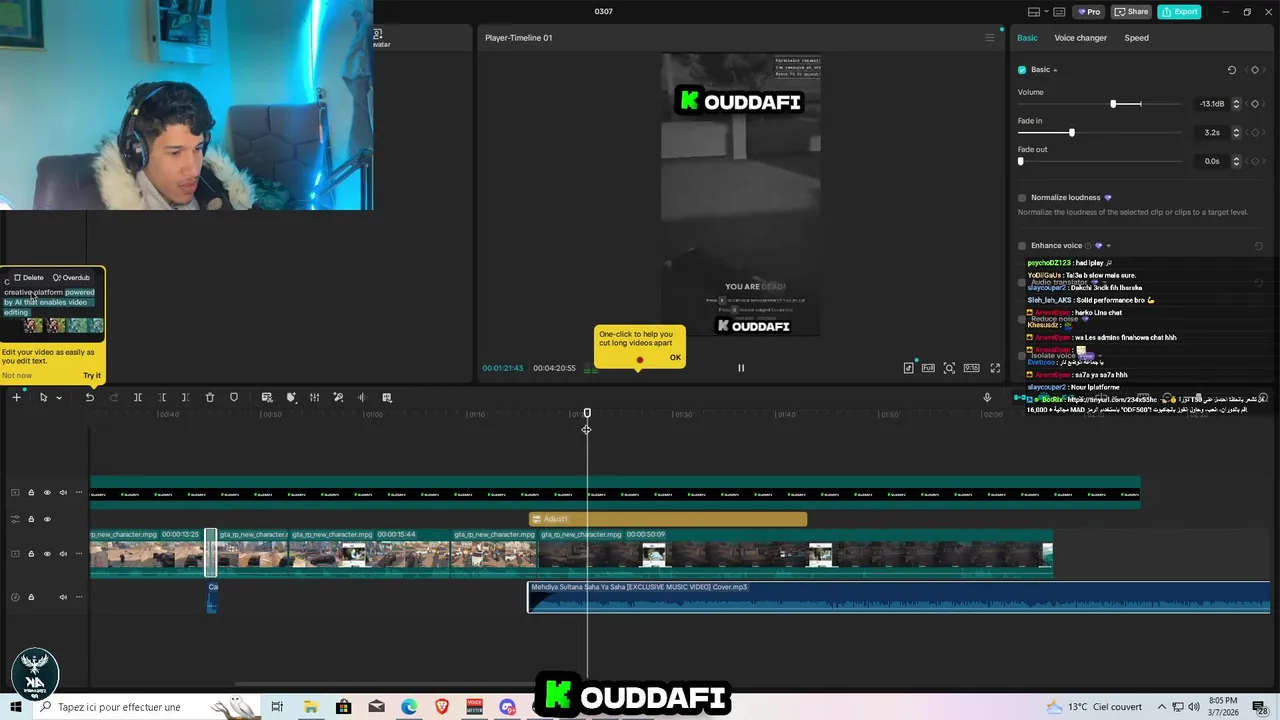The image size is (1280, 720).
Task: Collapse the Basic section arrow
Action: [1055, 70]
